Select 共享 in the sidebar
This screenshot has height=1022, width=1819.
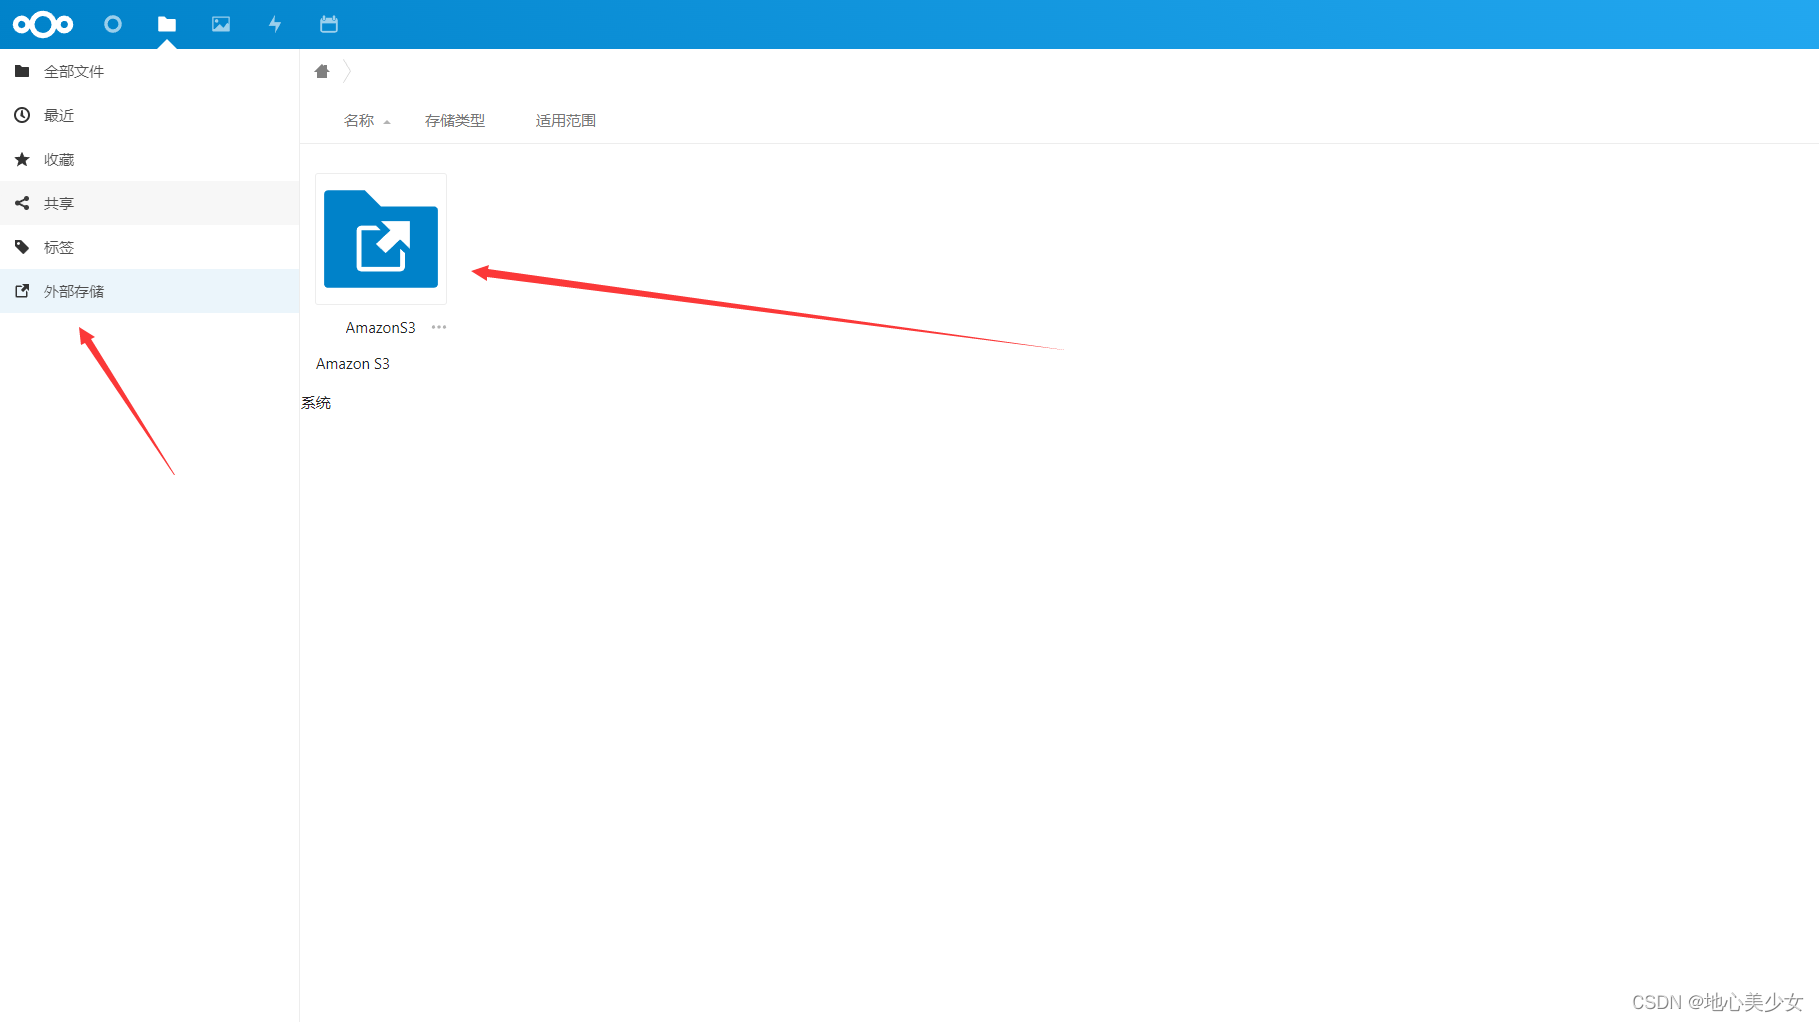(x=150, y=203)
